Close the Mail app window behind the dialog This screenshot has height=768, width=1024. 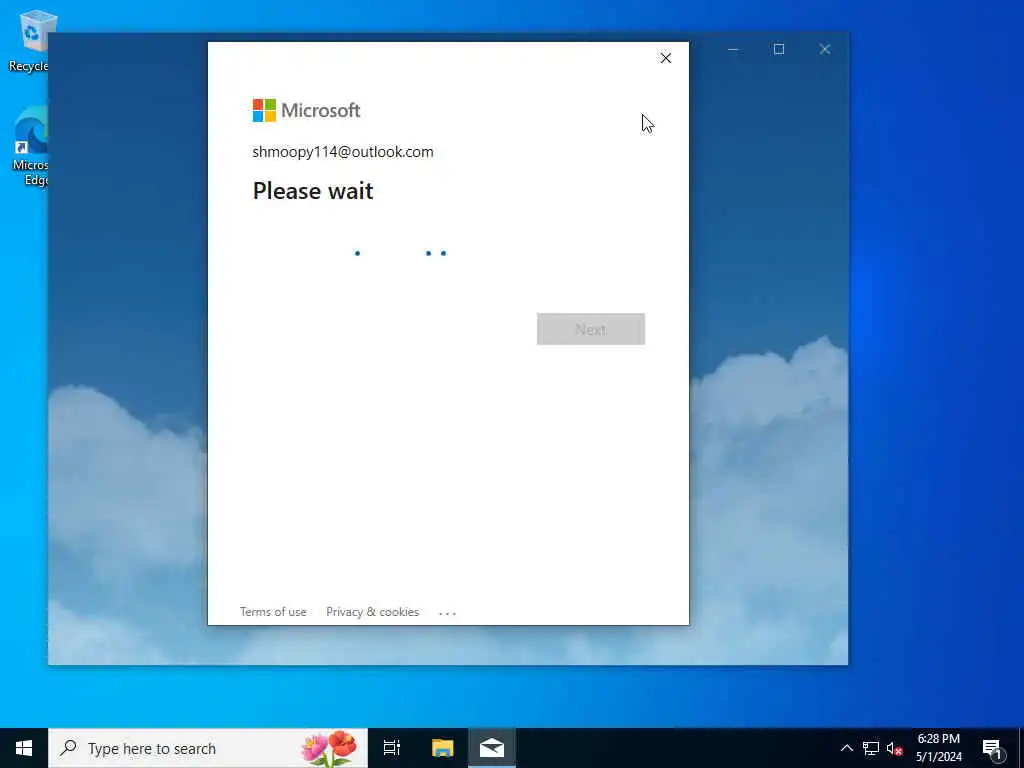(x=825, y=50)
